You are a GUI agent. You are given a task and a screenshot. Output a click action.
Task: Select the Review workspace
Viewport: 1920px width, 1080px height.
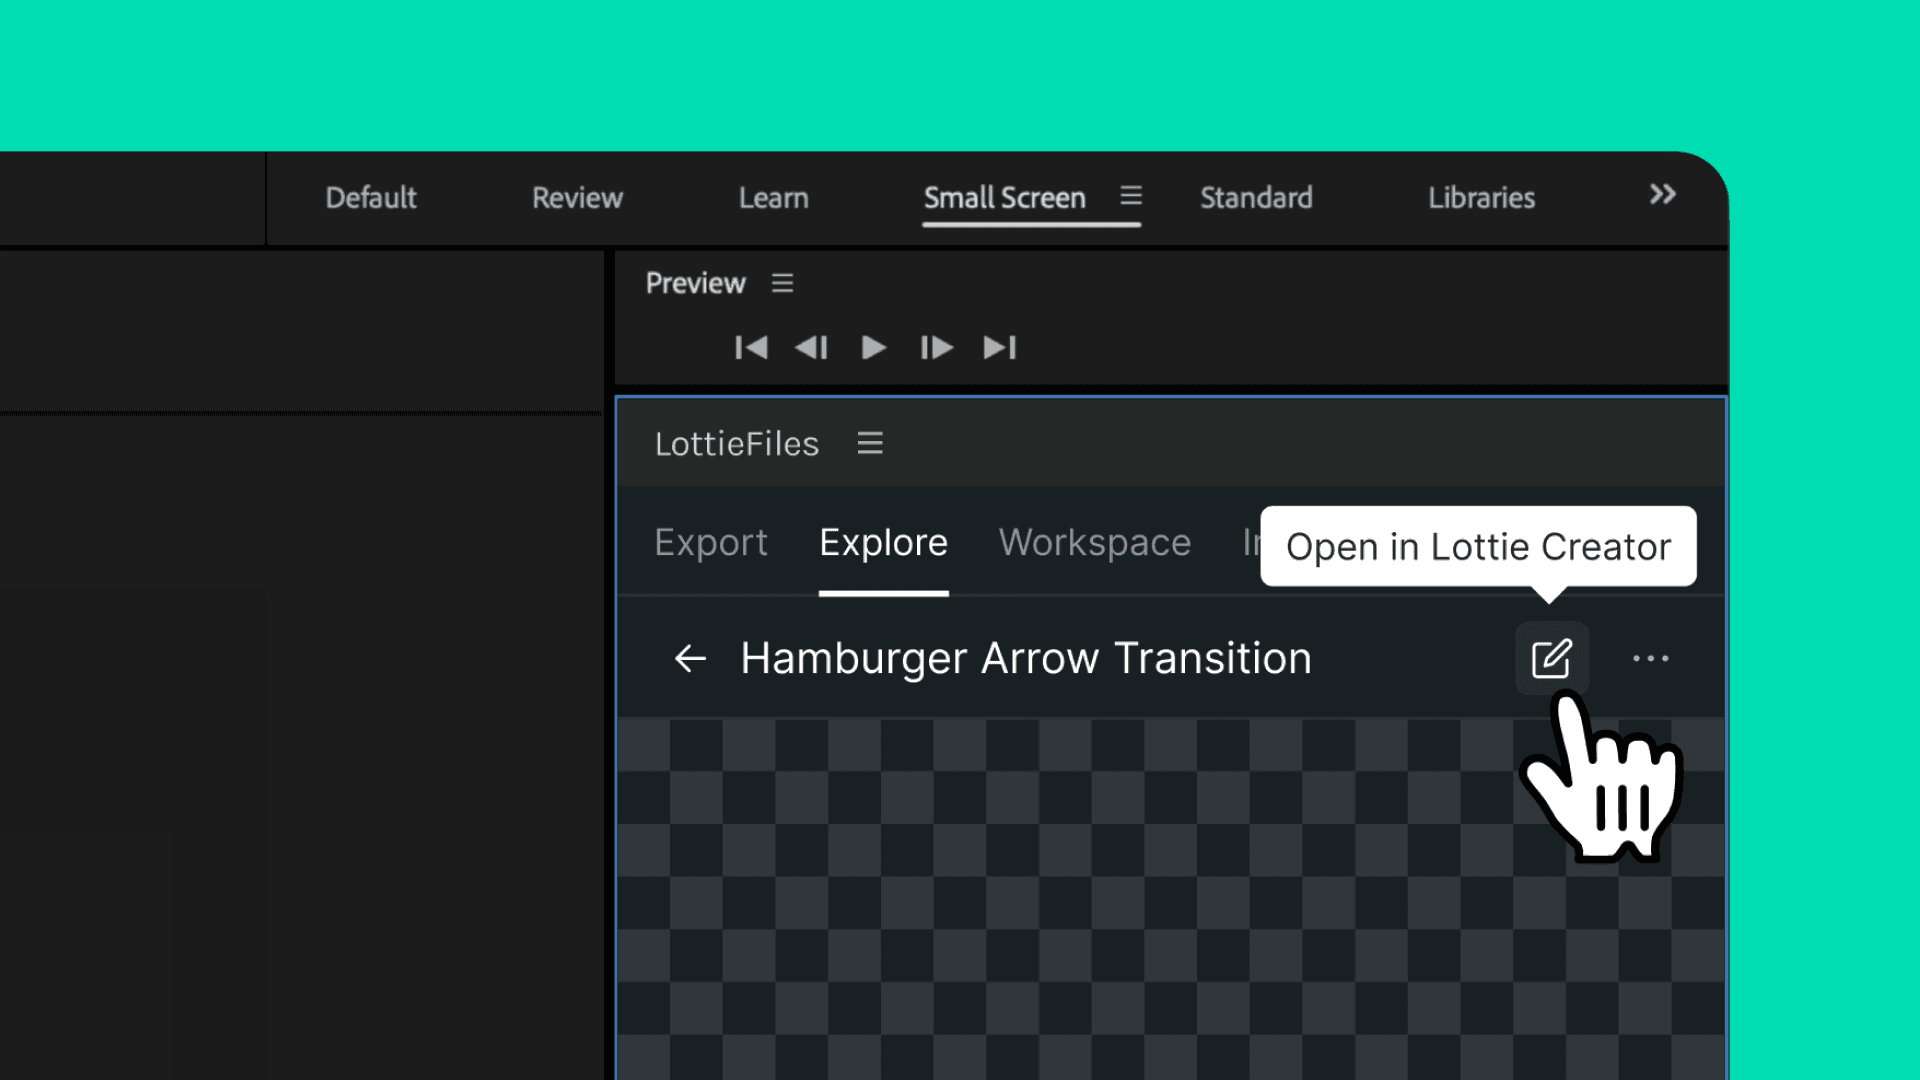tap(577, 198)
